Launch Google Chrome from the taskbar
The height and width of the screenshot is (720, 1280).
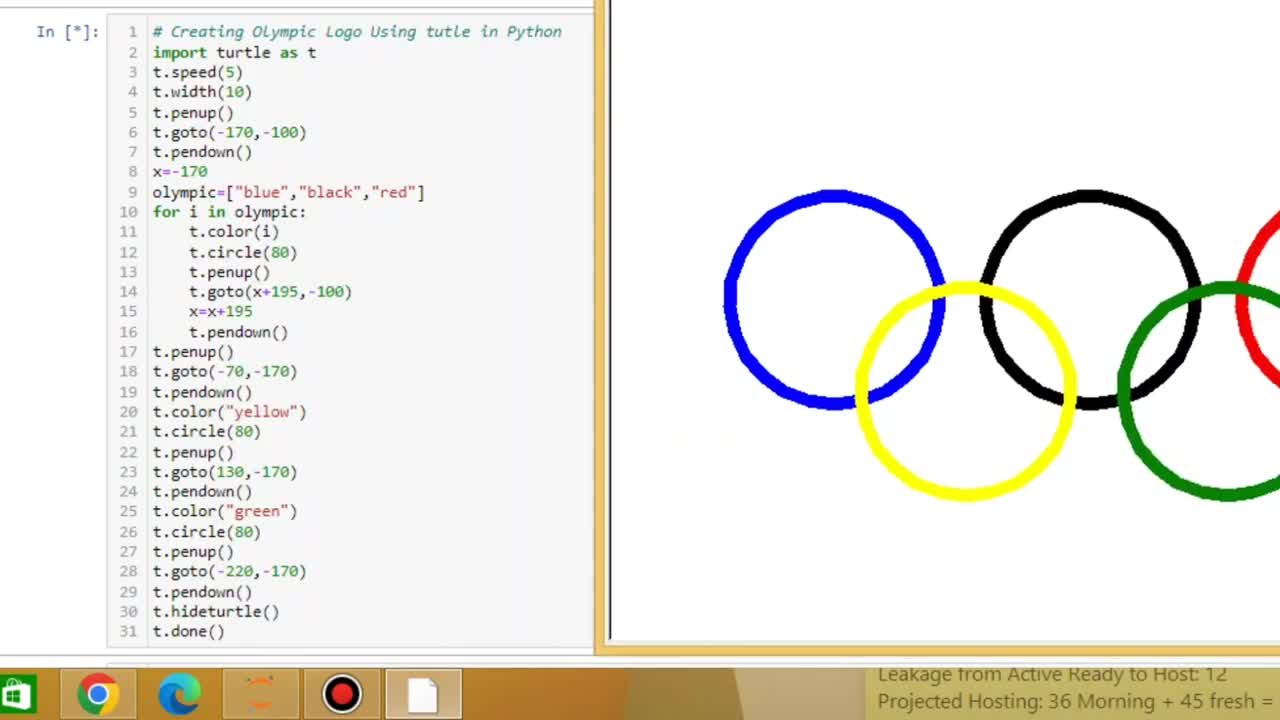point(98,694)
